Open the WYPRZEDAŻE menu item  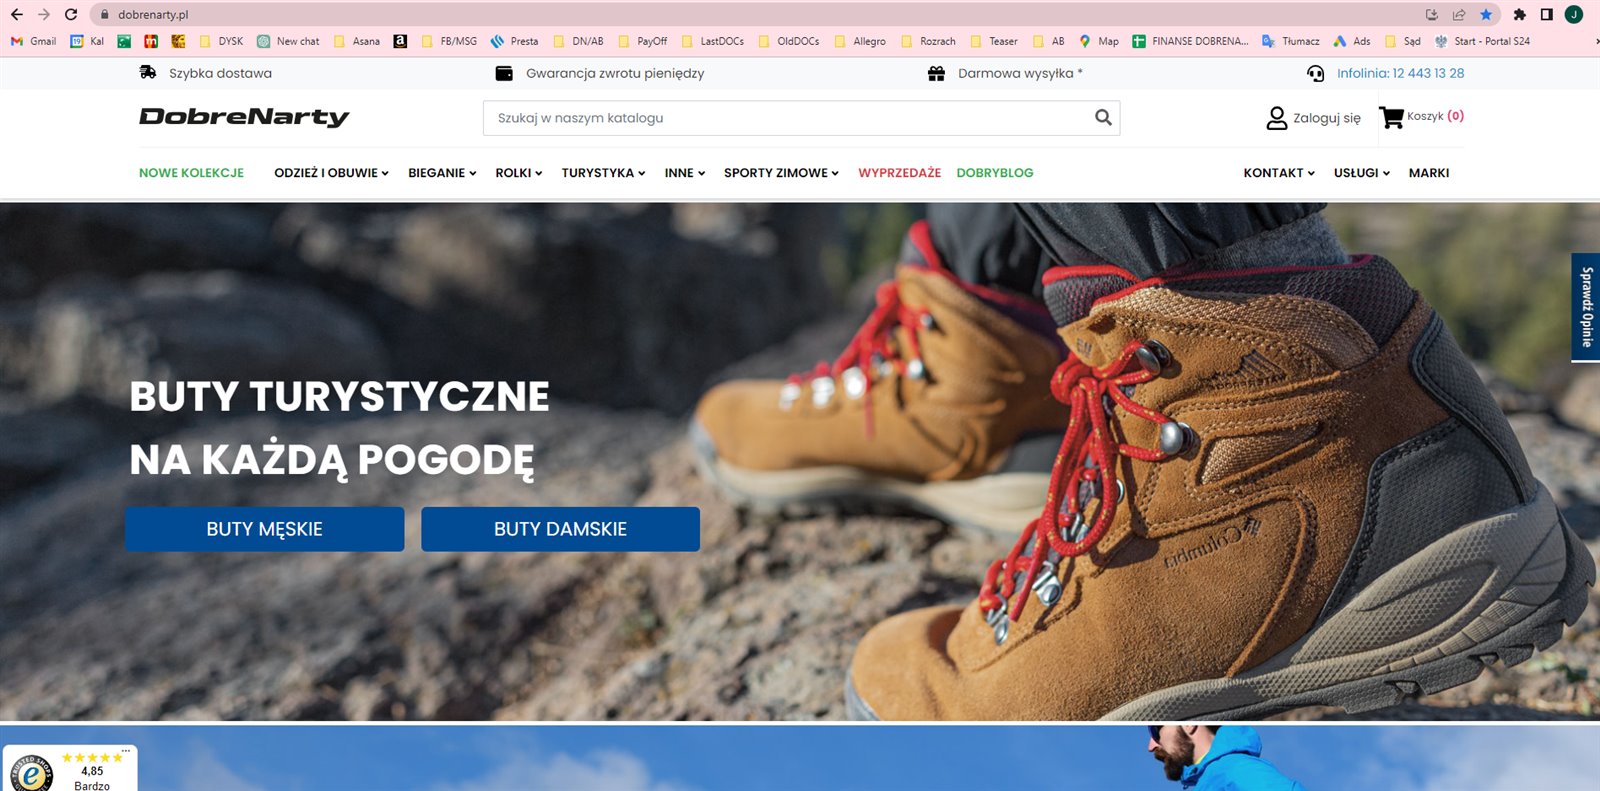(x=899, y=173)
